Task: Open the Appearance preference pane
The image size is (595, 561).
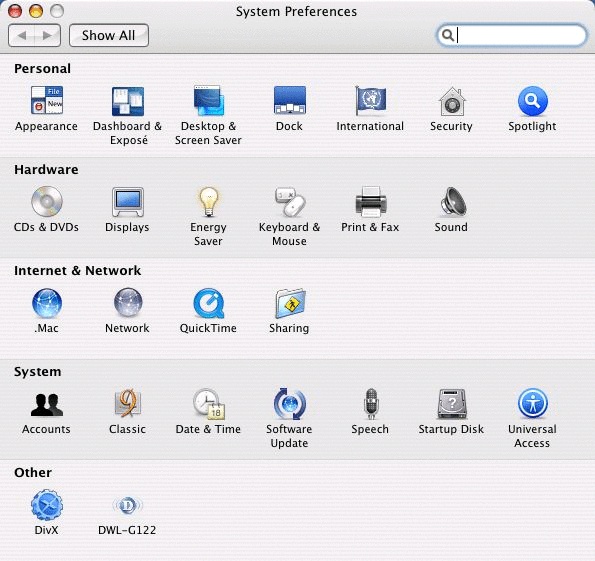Action: pos(47,101)
